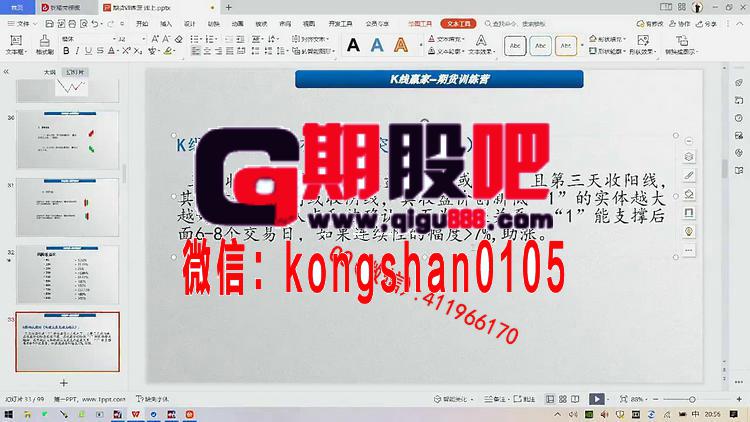
Task: Expand numbered list style dropdown
Action: 216,39
